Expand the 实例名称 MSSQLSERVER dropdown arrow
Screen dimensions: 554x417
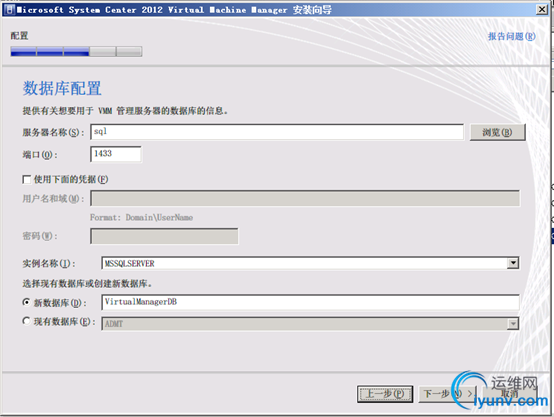point(513,263)
